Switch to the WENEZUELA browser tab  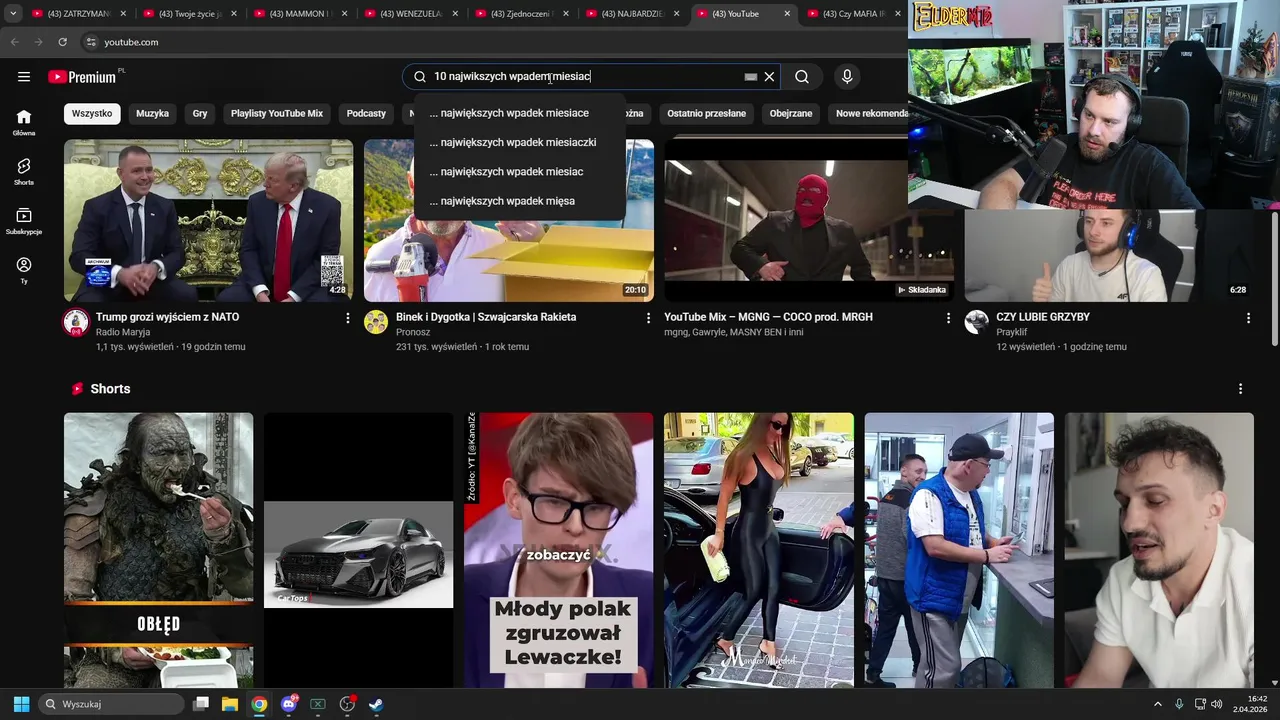click(x=411, y=14)
